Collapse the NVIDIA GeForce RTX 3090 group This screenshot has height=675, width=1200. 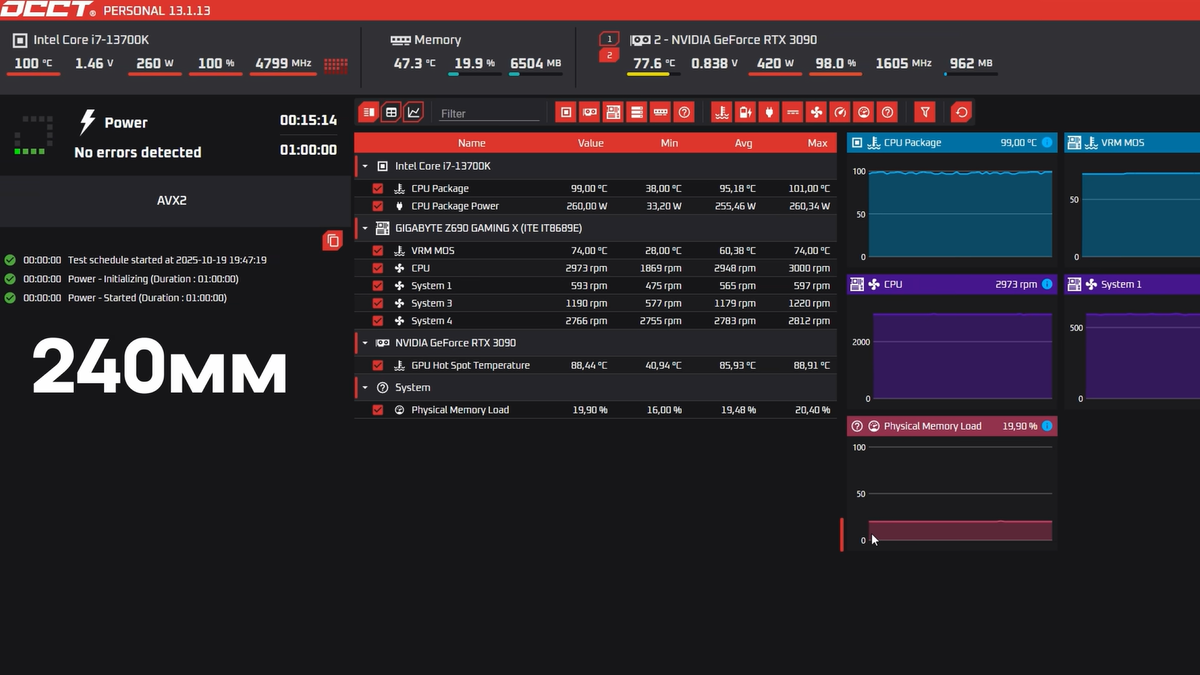click(365, 343)
